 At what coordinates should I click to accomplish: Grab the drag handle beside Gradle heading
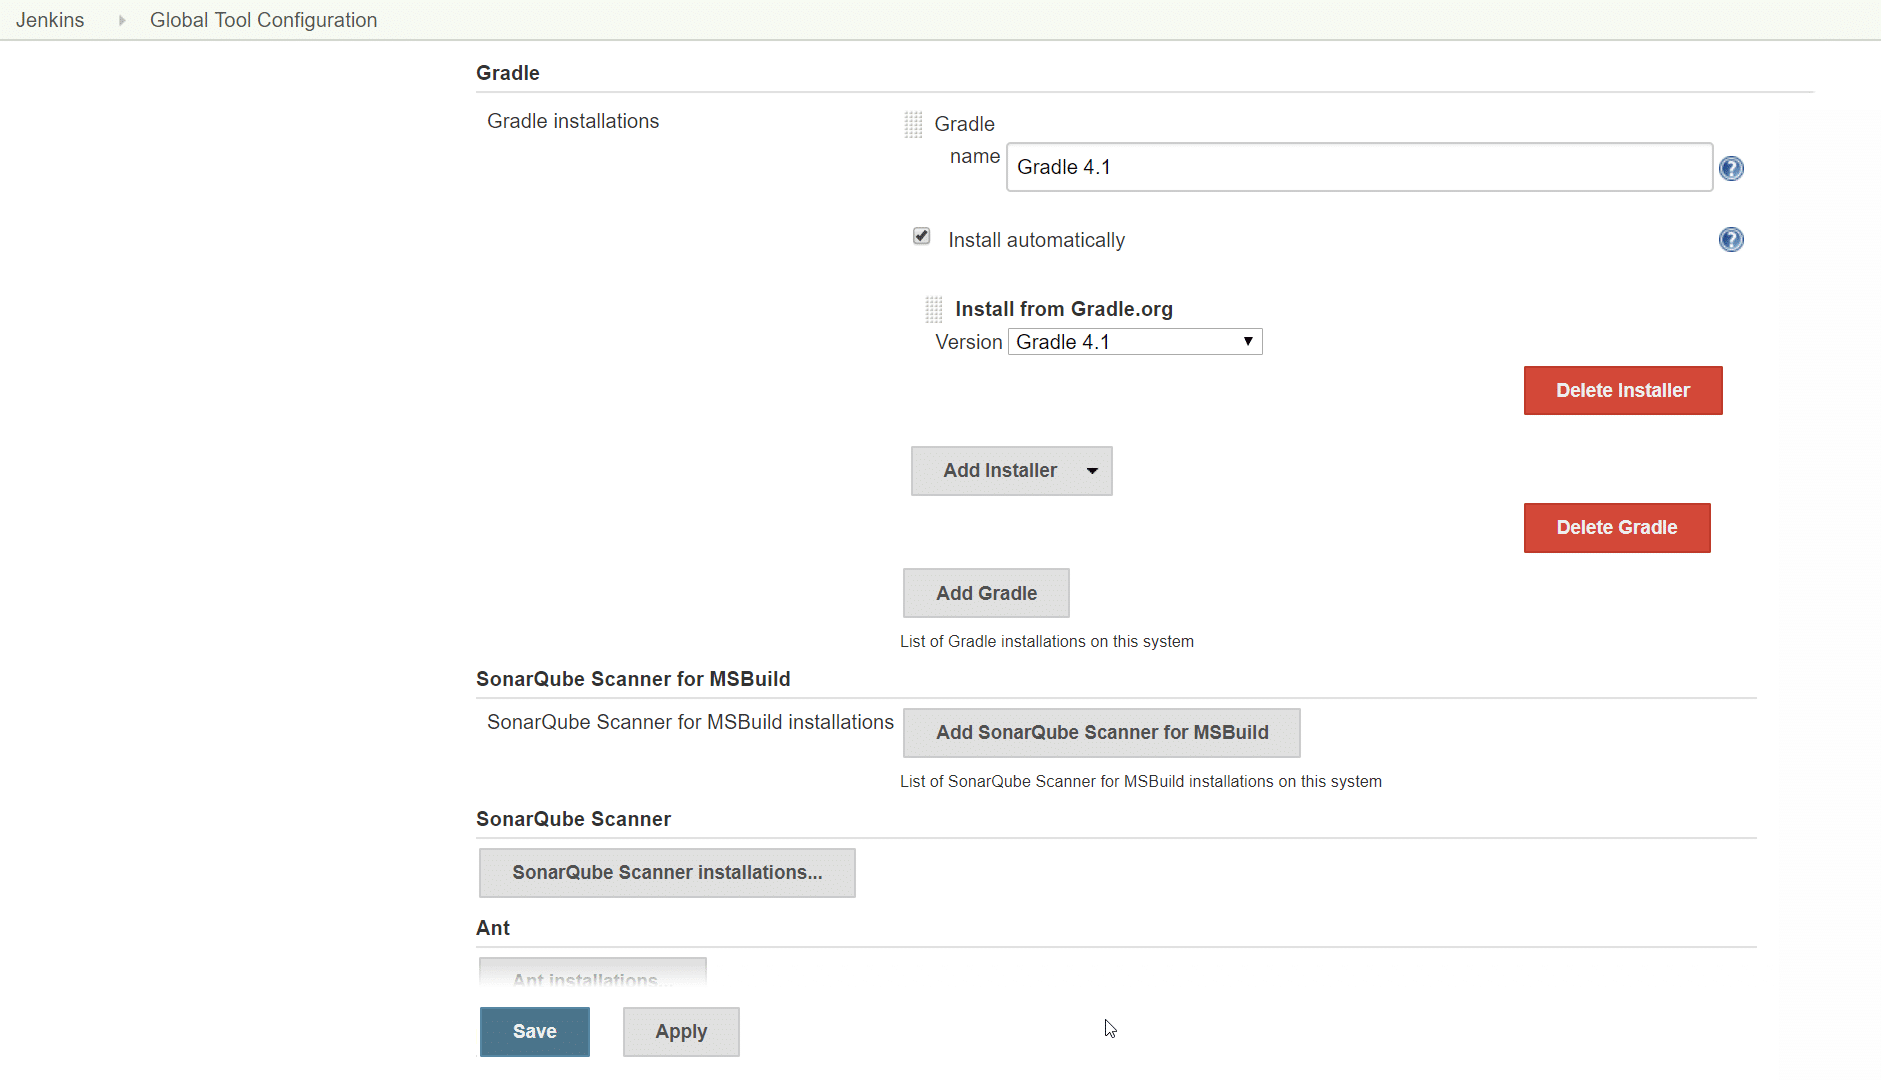(x=913, y=125)
